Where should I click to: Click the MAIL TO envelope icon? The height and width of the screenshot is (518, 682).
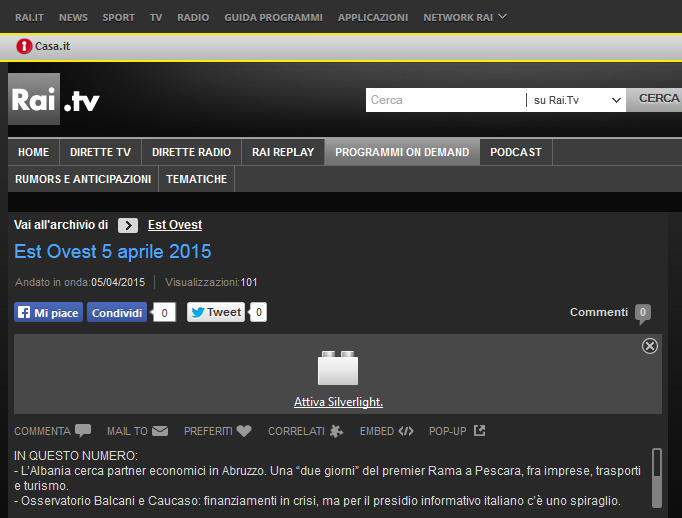160,431
